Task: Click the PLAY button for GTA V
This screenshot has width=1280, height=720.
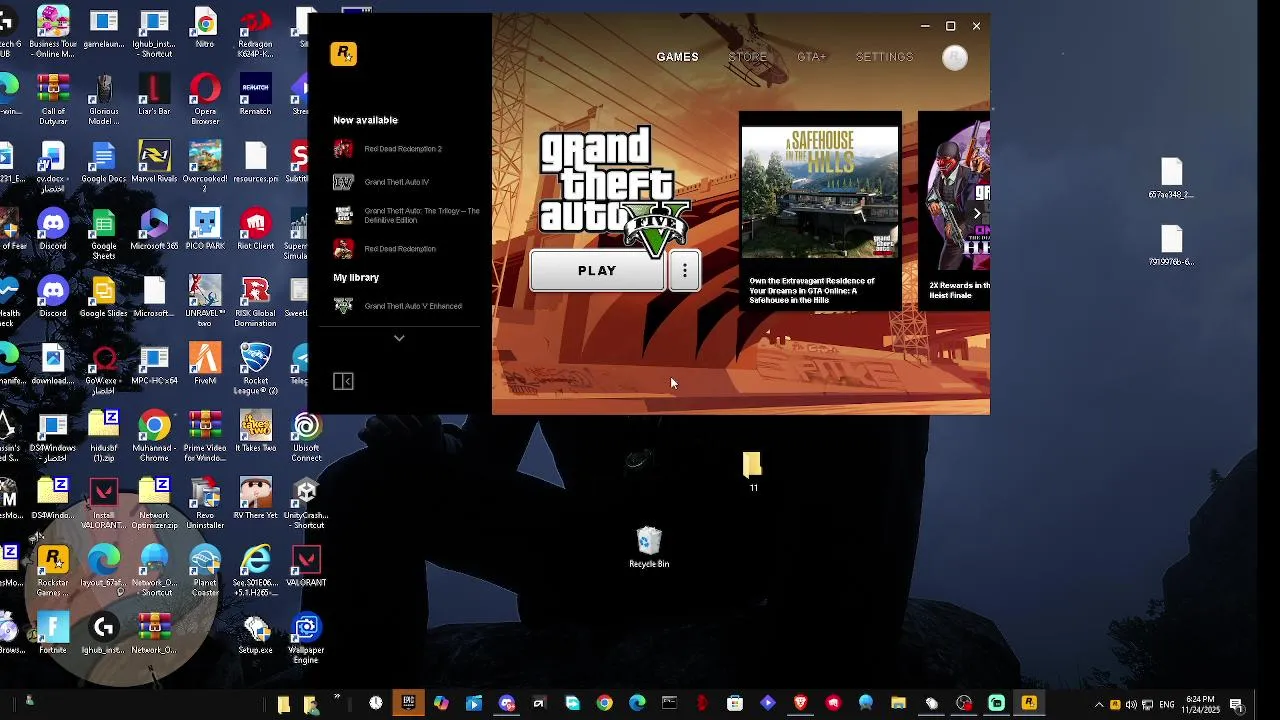Action: pyautogui.click(x=597, y=271)
